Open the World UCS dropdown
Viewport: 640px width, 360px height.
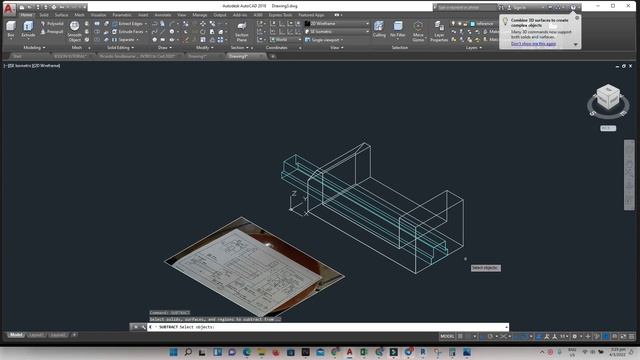(x=286, y=40)
